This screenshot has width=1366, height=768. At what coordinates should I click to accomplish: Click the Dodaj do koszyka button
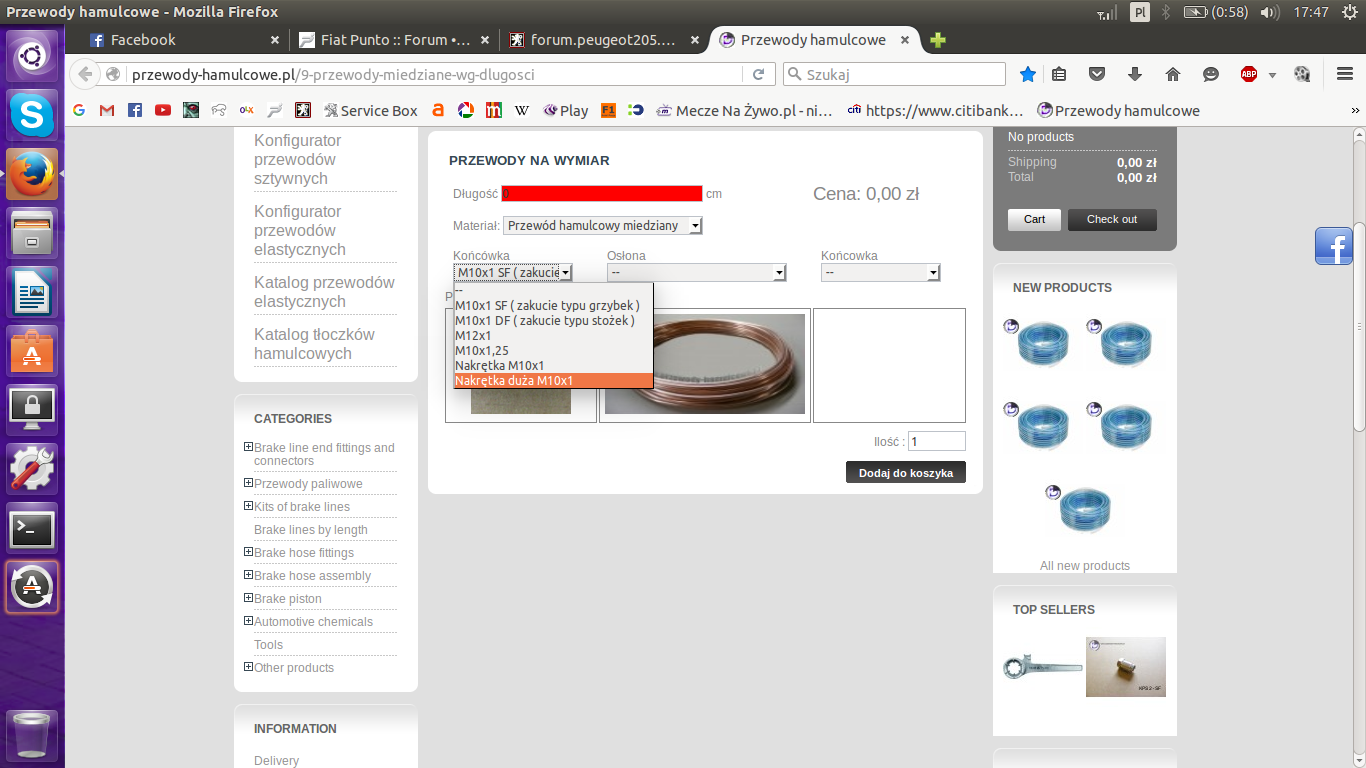(x=905, y=473)
